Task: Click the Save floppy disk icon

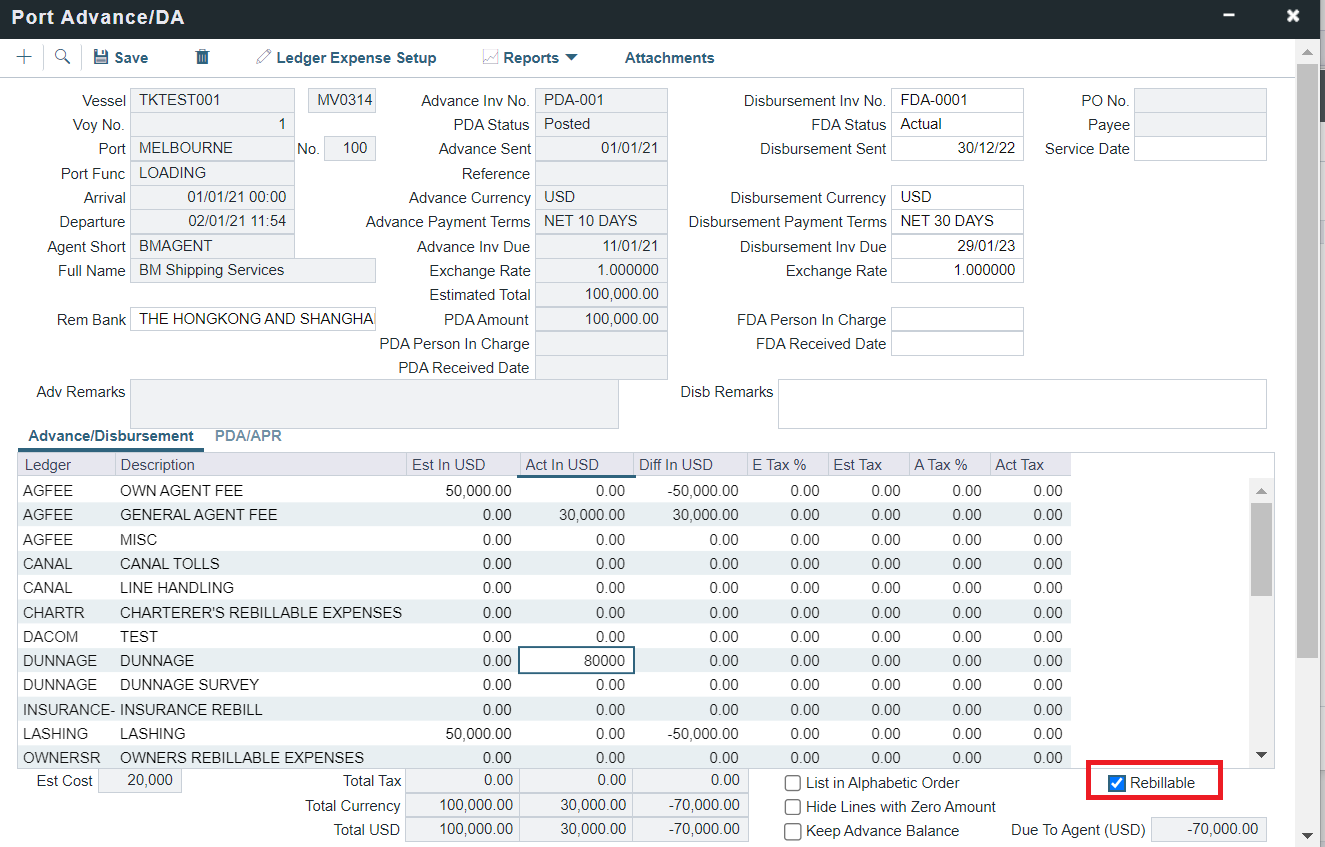Action: (x=101, y=58)
